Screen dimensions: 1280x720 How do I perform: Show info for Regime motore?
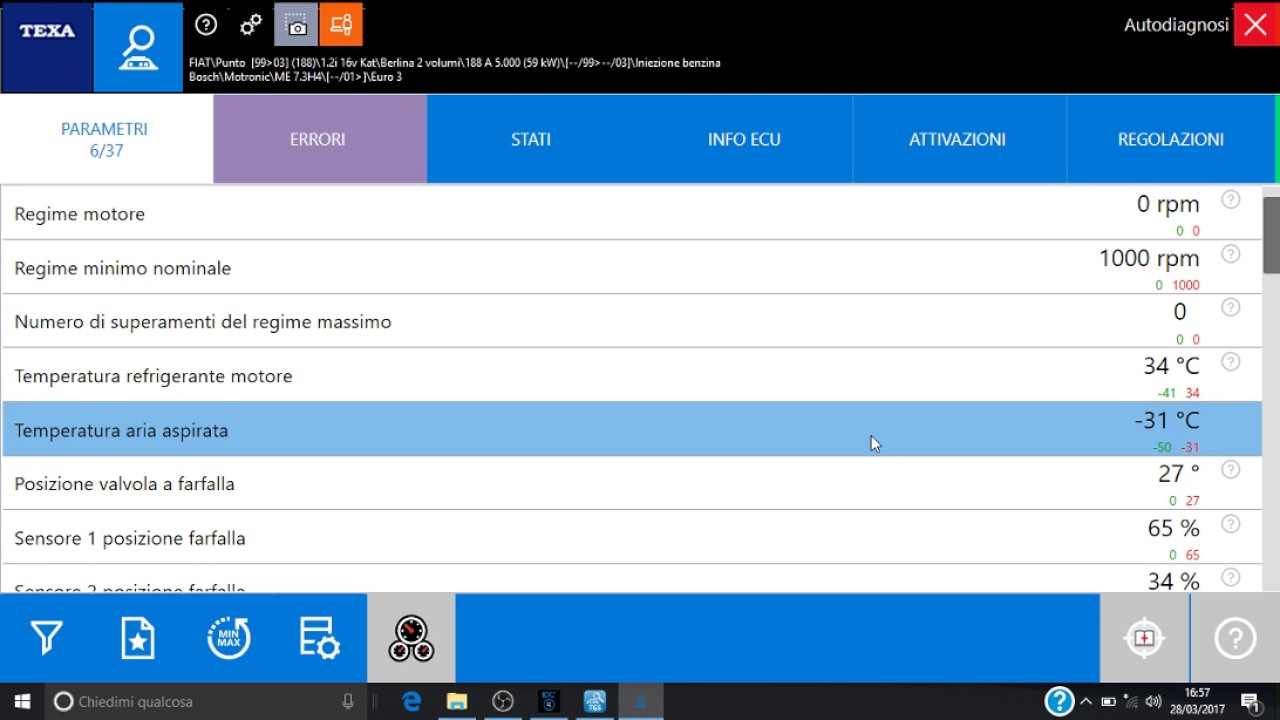1231,200
